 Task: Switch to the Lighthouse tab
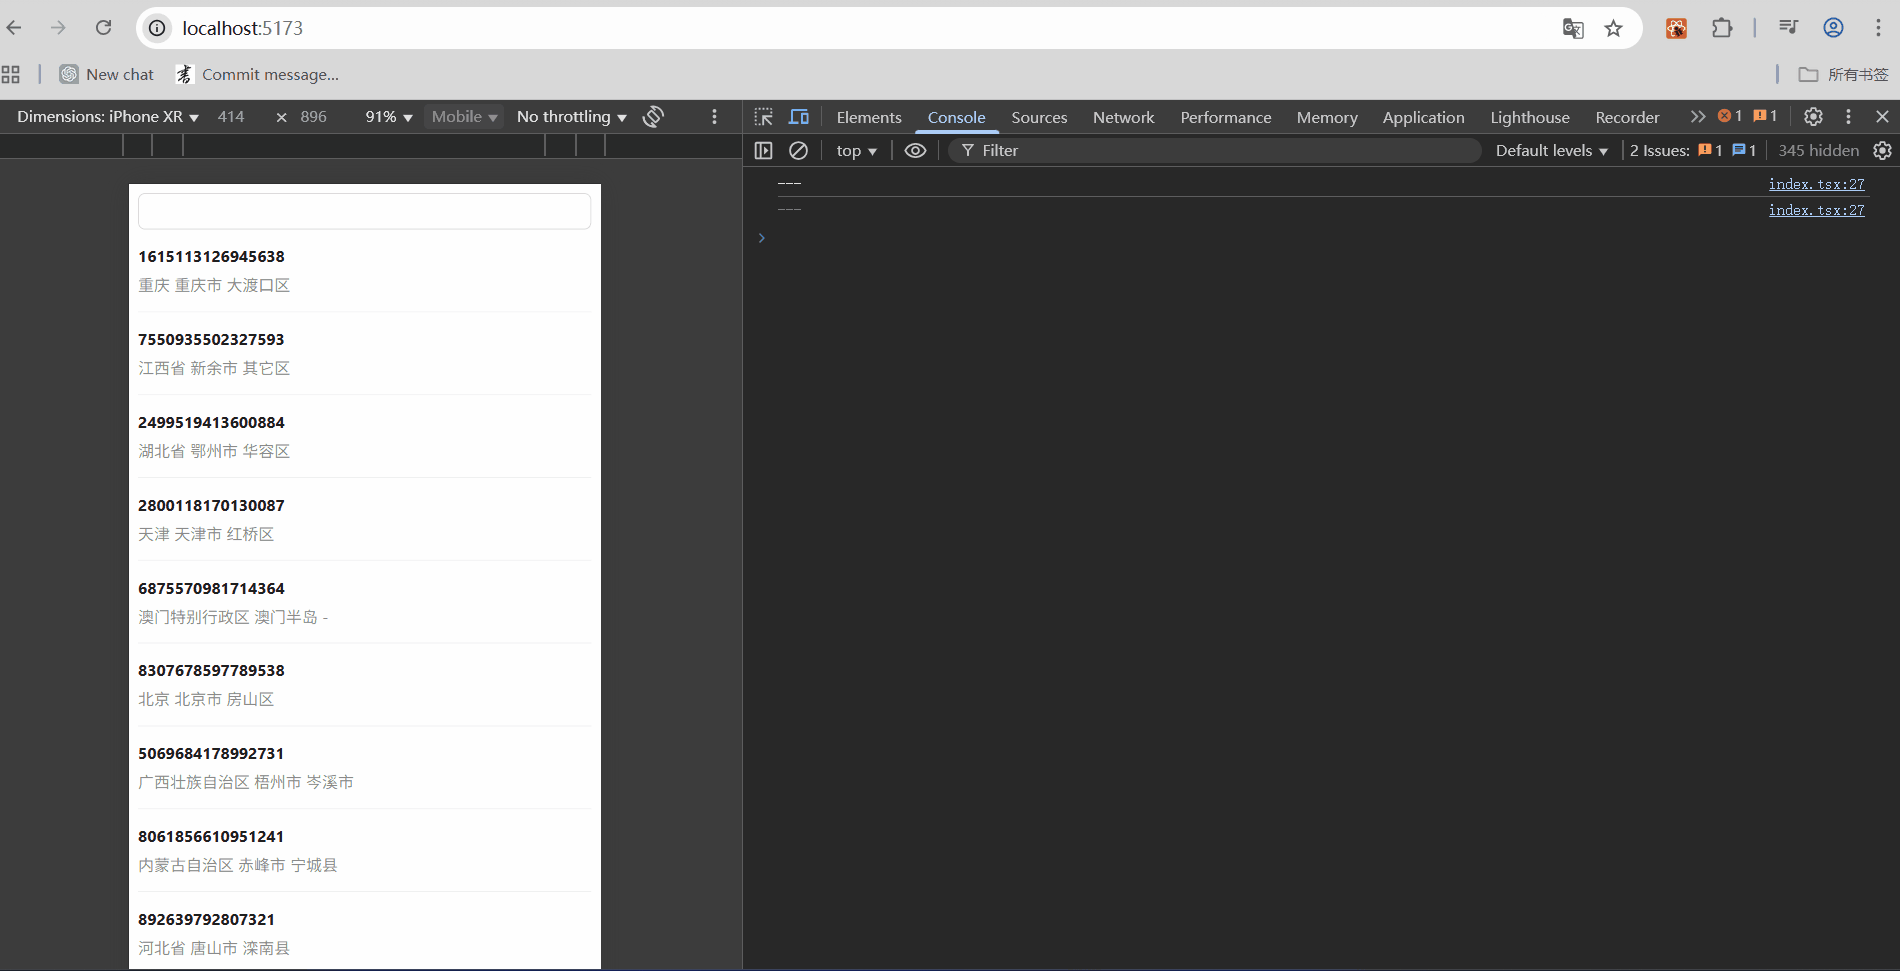pyautogui.click(x=1530, y=117)
